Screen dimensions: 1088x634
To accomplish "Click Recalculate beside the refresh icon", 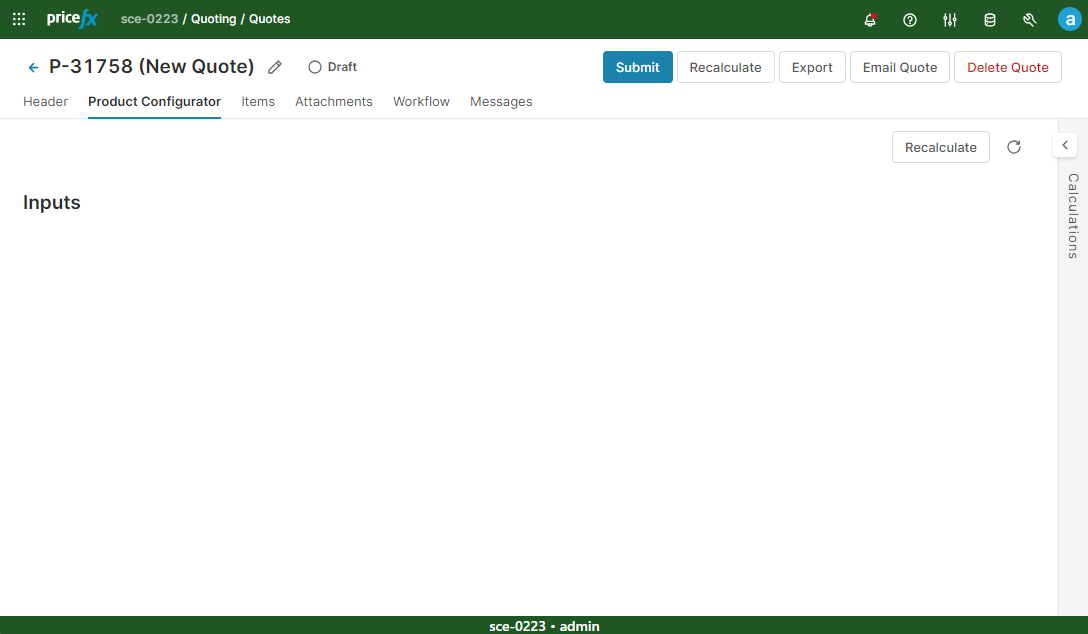I will pyautogui.click(x=940, y=147).
